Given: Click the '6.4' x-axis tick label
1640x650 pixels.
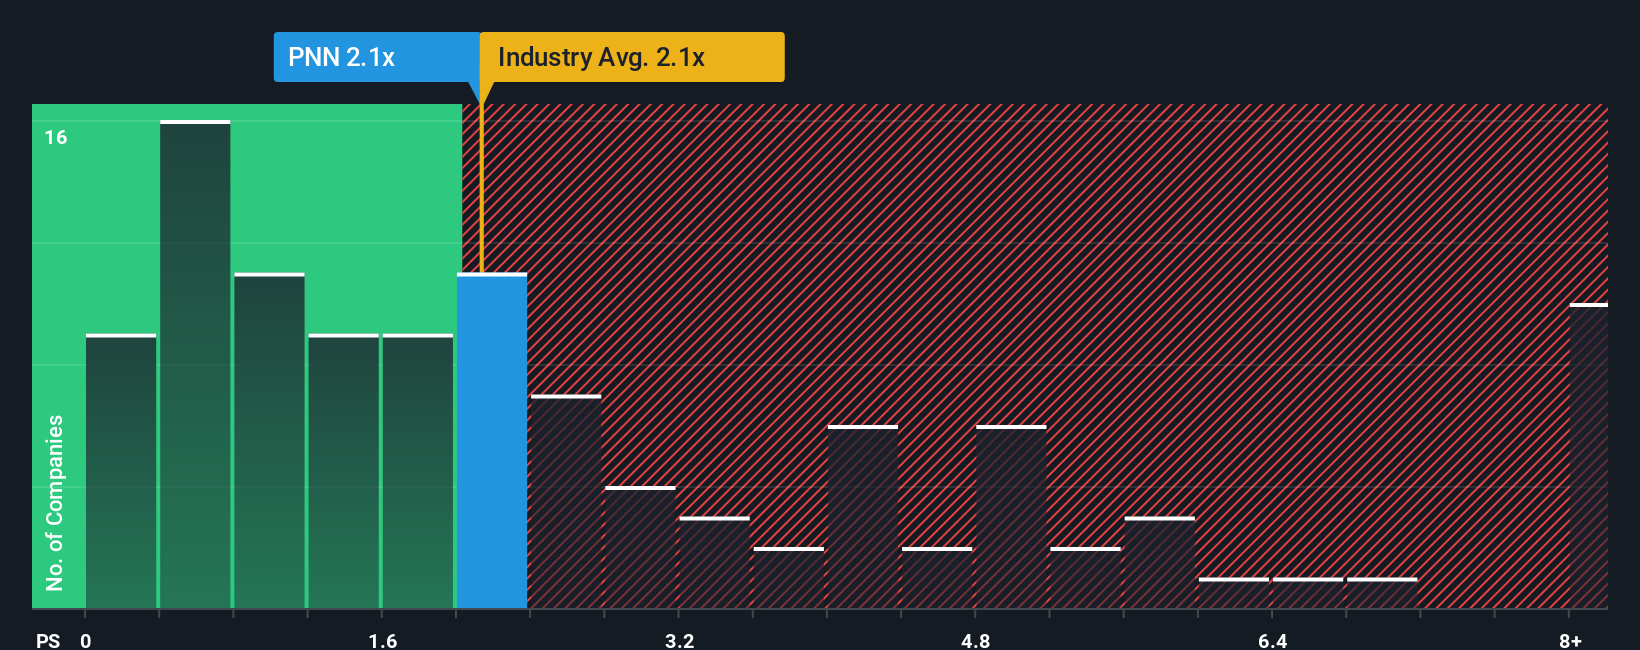Looking at the screenshot, I should pos(1273,641).
